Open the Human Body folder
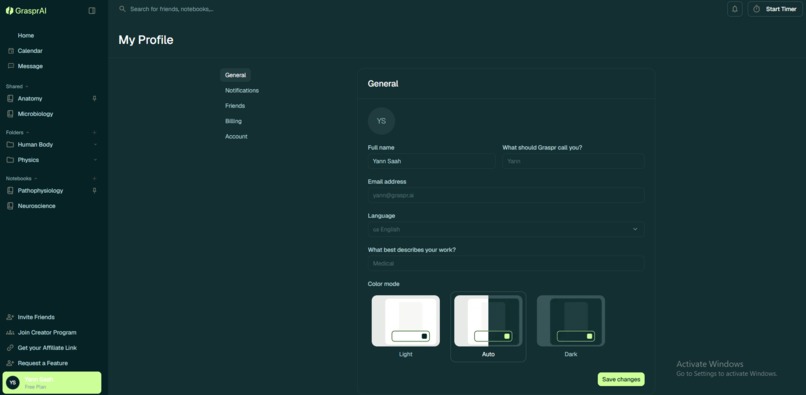The image size is (806, 395). tap(35, 145)
